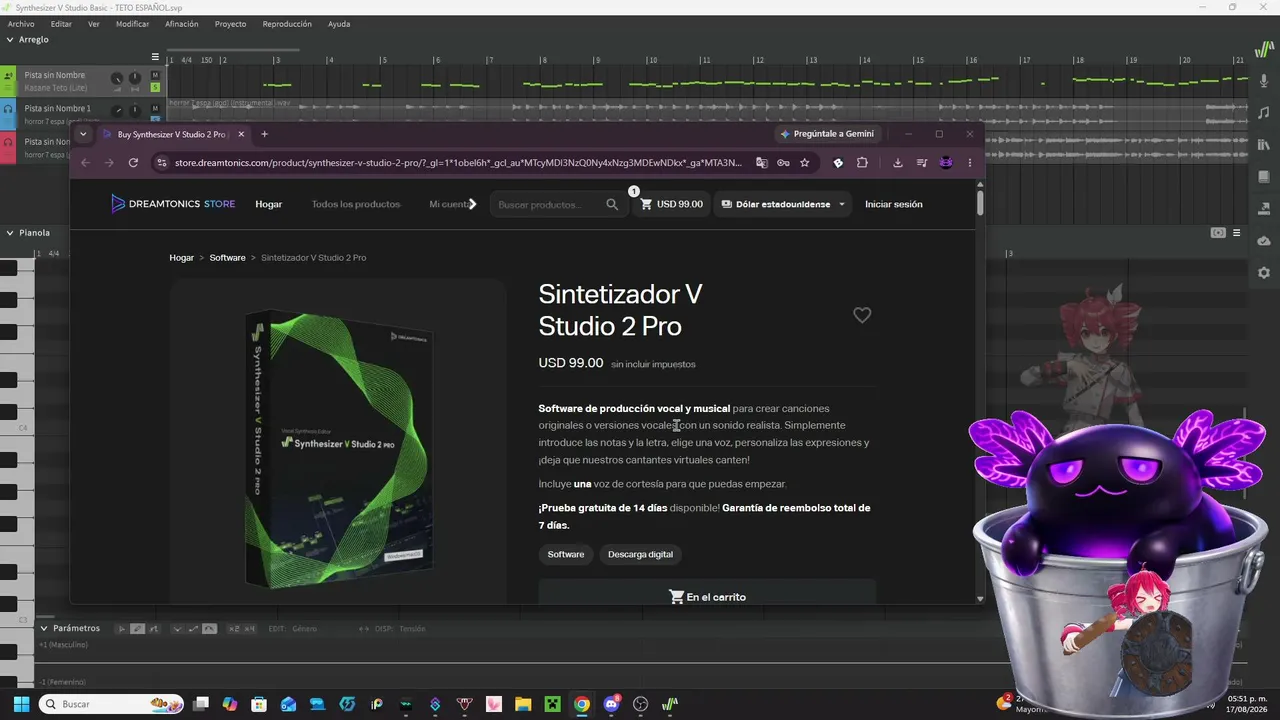The image size is (1280, 720).
Task: Open the Reproducción menu
Action: point(287,24)
